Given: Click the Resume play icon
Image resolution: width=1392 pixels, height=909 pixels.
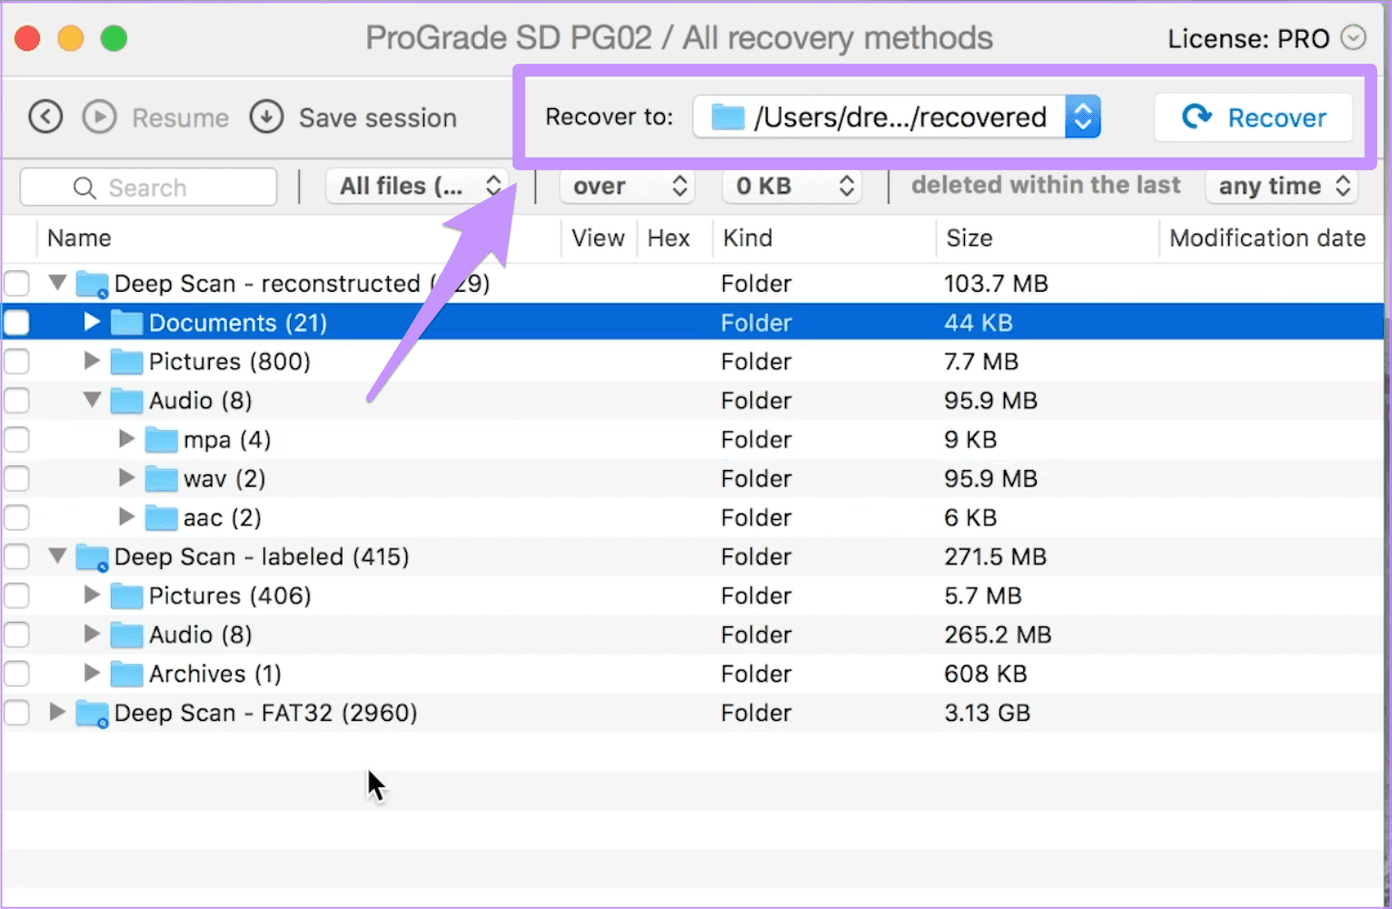Looking at the screenshot, I should click(99, 117).
